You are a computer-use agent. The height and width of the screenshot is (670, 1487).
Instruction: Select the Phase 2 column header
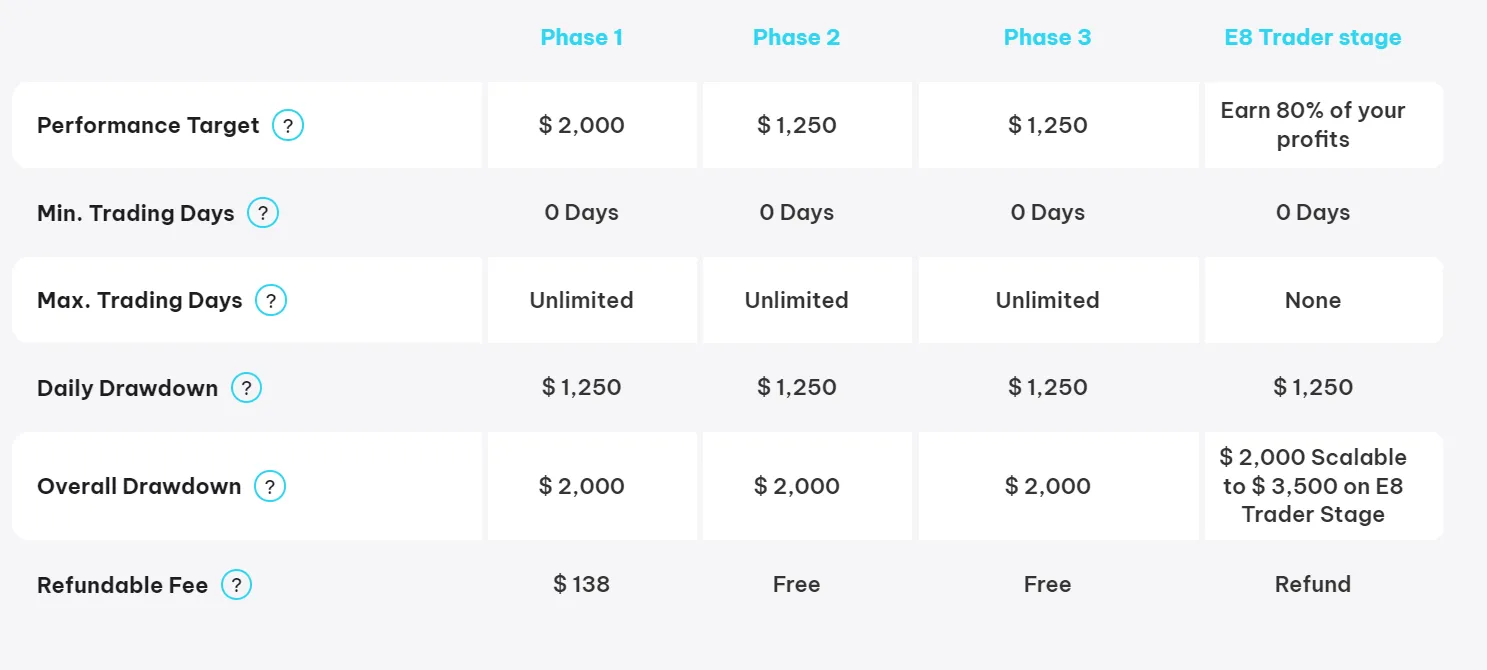[796, 38]
